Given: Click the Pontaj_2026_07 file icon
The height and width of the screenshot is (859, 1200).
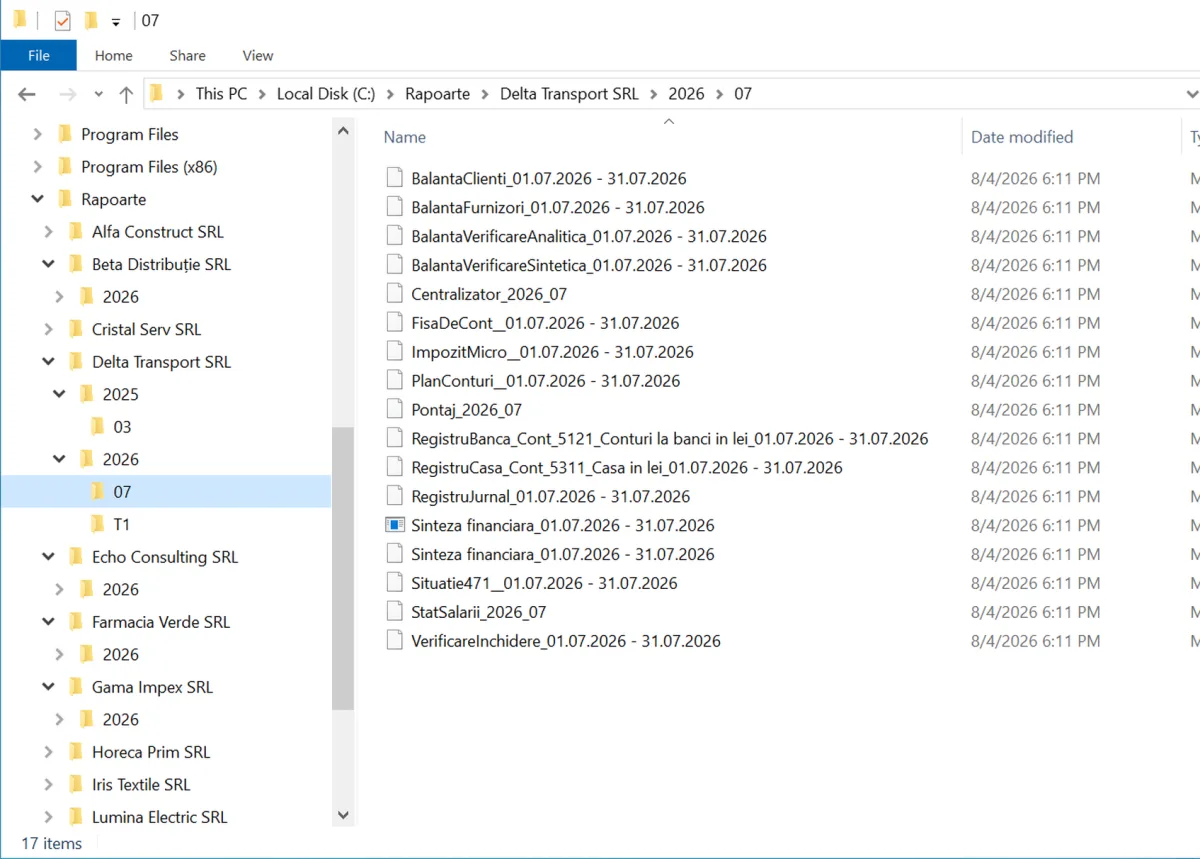Looking at the screenshot, I should (x=394, y=410).
